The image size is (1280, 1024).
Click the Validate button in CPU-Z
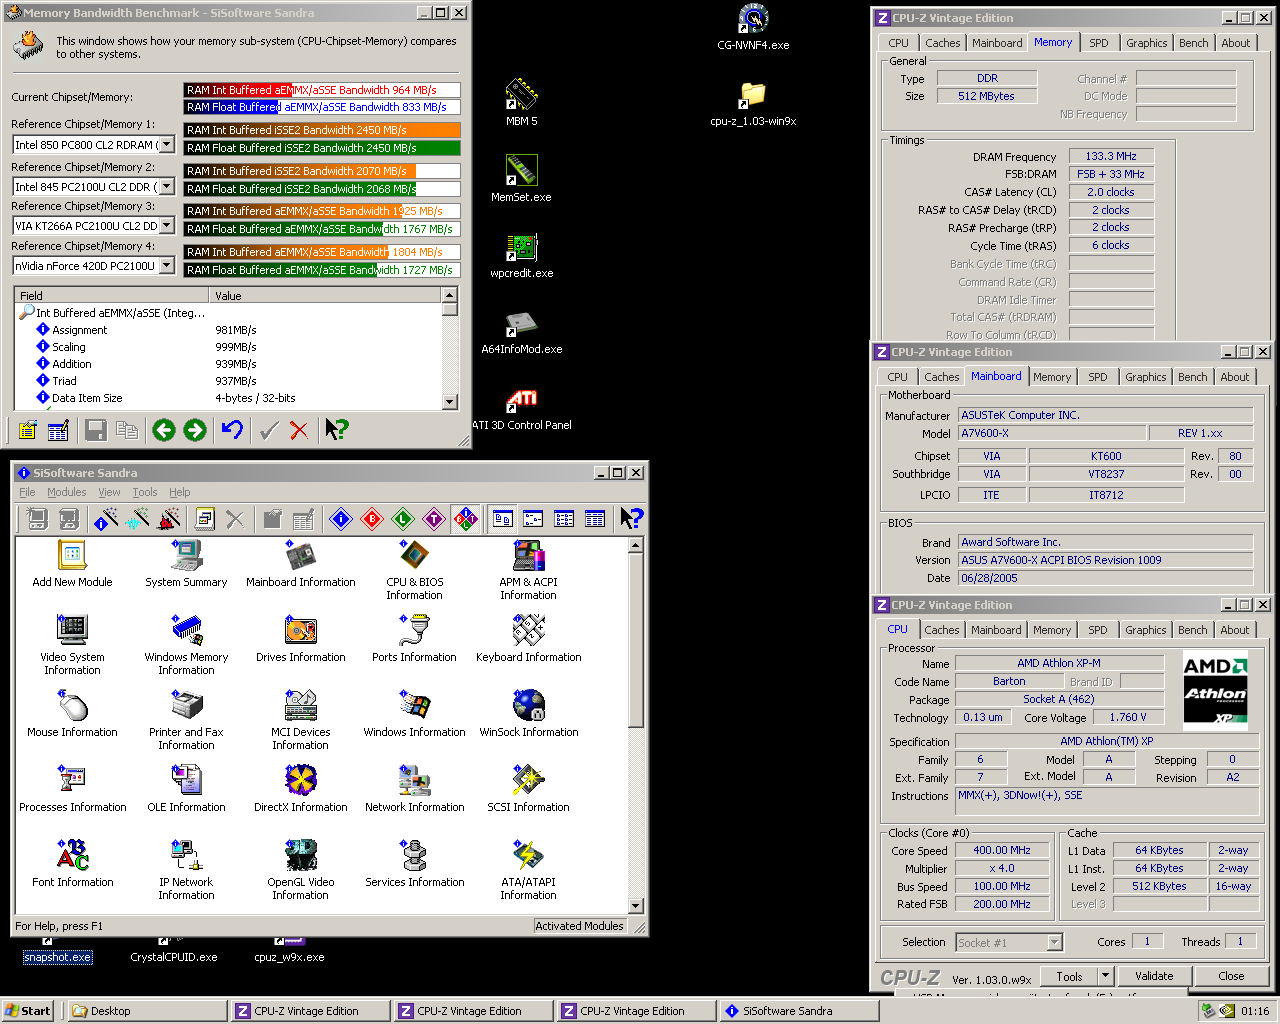pos(1154,976)
